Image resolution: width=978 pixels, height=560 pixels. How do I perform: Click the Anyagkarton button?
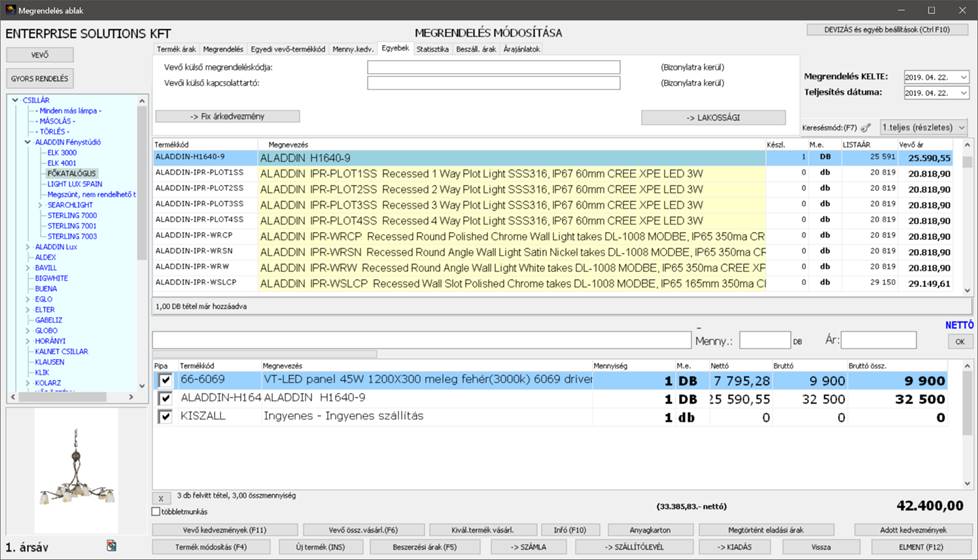(650, 530)
